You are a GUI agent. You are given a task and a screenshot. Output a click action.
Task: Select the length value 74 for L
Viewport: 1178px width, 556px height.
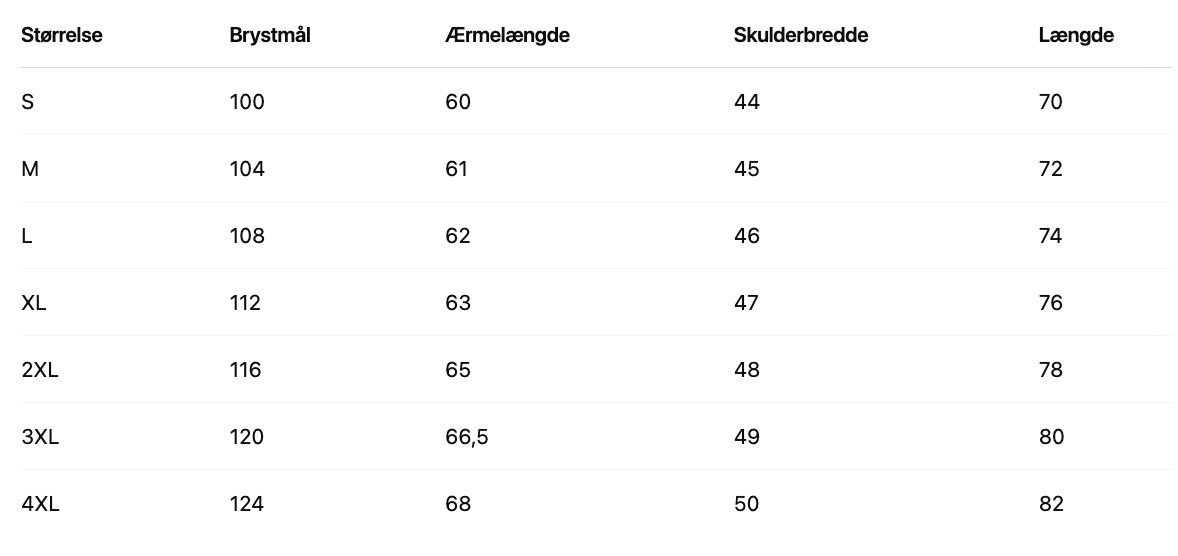tap(1051, 236)
